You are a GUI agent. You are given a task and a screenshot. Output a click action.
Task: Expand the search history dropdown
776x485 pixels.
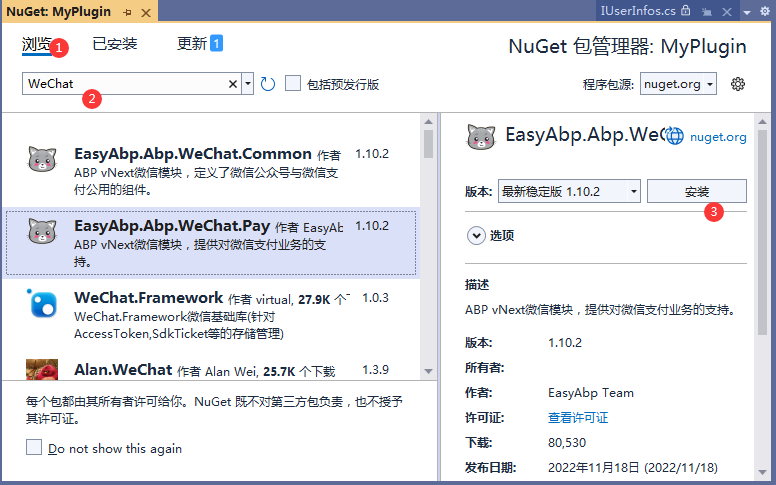pos(248,84)
